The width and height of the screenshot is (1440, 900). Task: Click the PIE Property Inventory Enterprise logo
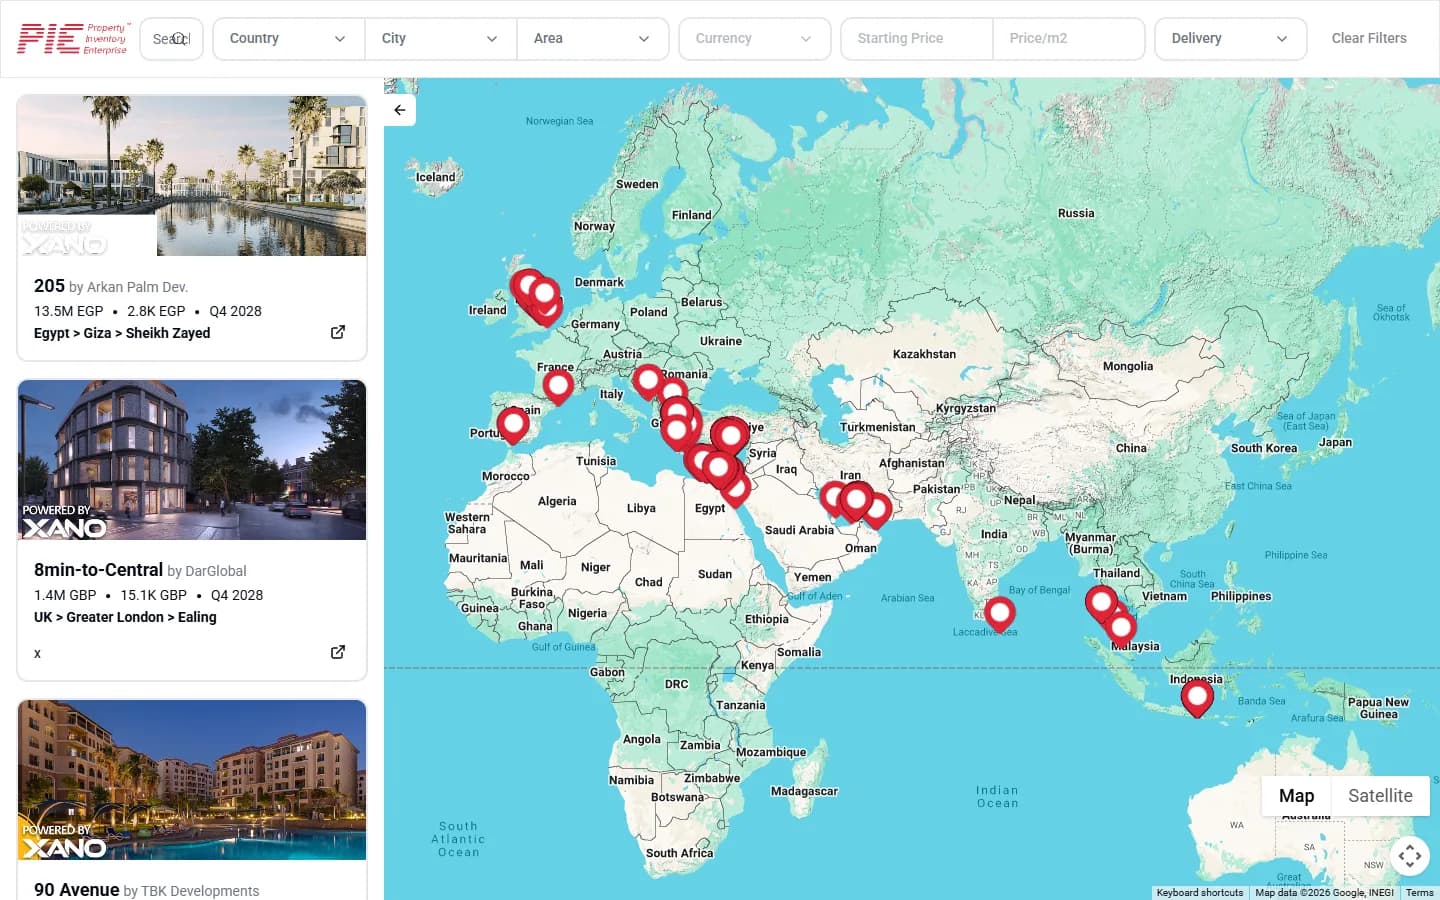coord(72,39)
